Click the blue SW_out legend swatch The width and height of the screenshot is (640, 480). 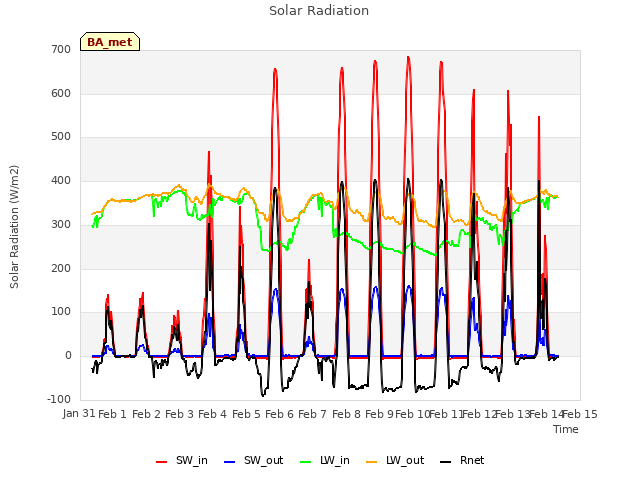(x=230, y=462)
